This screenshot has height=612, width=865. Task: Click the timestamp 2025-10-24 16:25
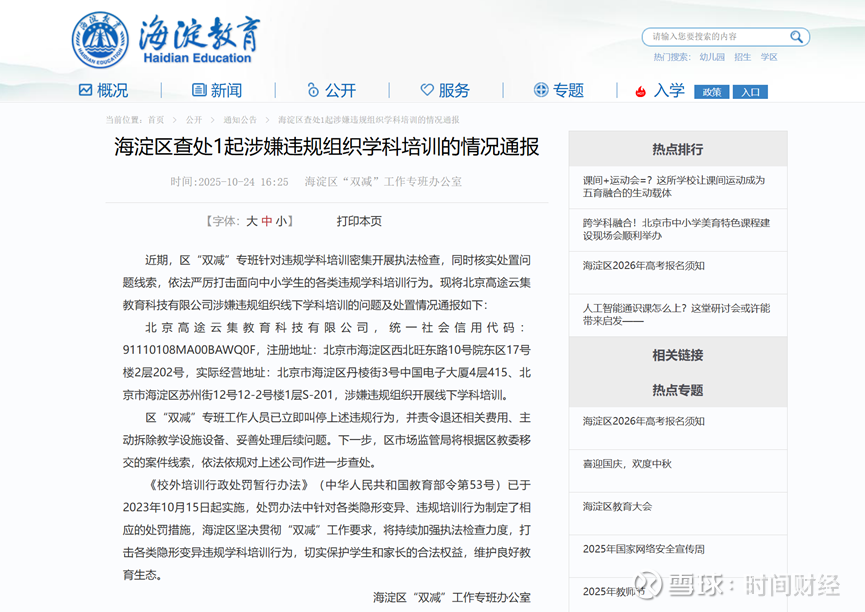tap(243, 182)
